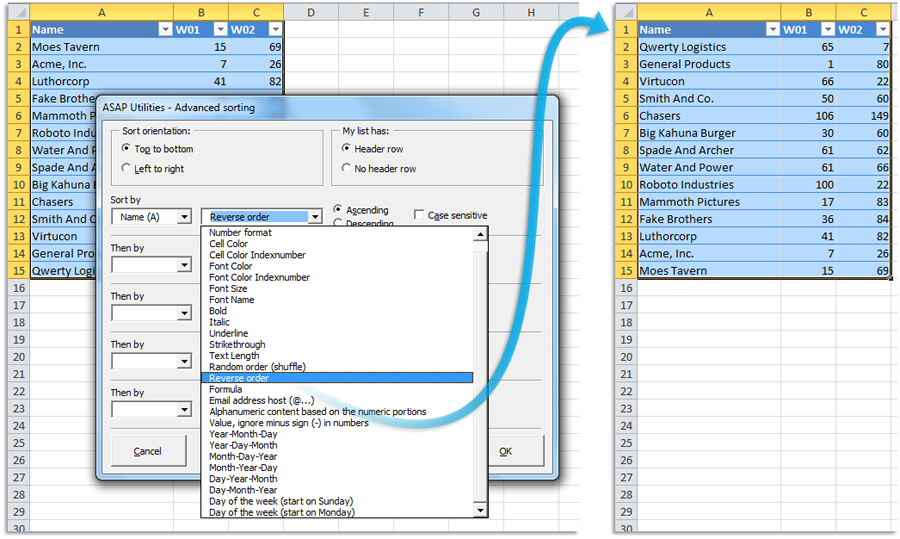Select Cell Color Indexnumber option

click(x=337, y=255)
